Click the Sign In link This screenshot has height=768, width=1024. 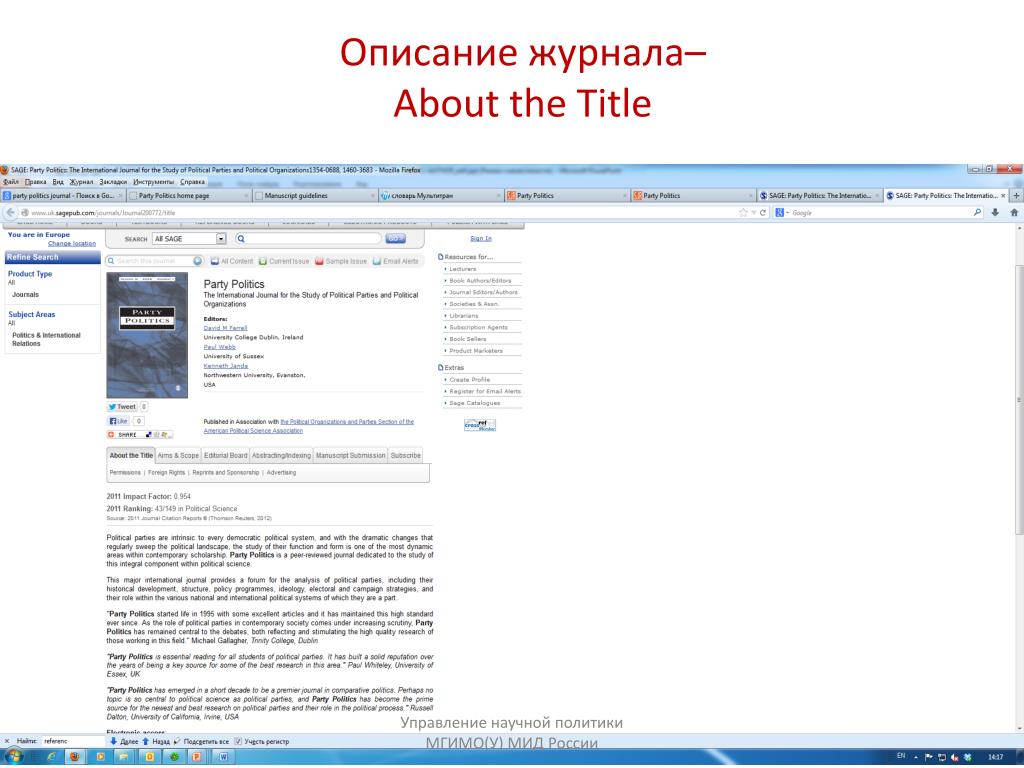coord(481,239)
